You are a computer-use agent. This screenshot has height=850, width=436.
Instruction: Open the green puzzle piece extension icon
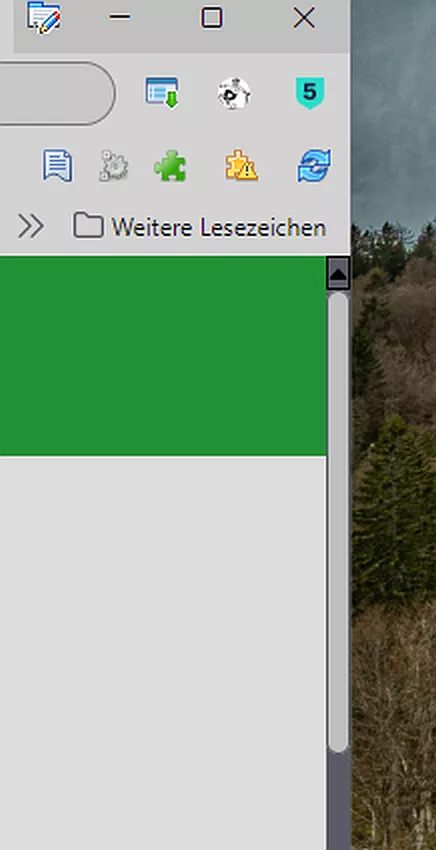tap(170, 165)
